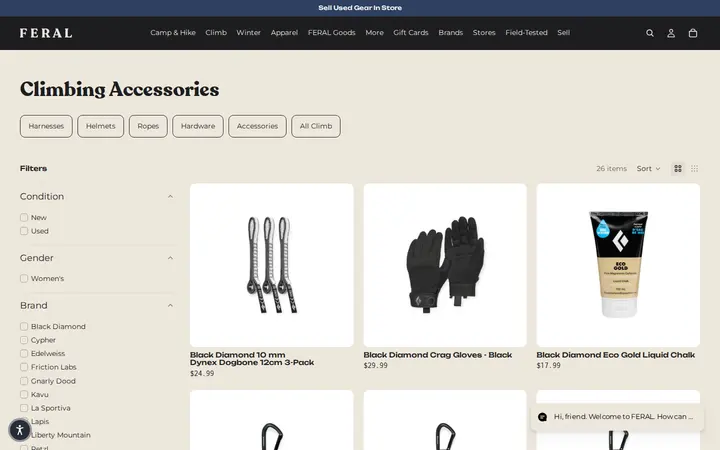Collapse the Condition filter section
The image size is (720, 450).
point(170,197)
